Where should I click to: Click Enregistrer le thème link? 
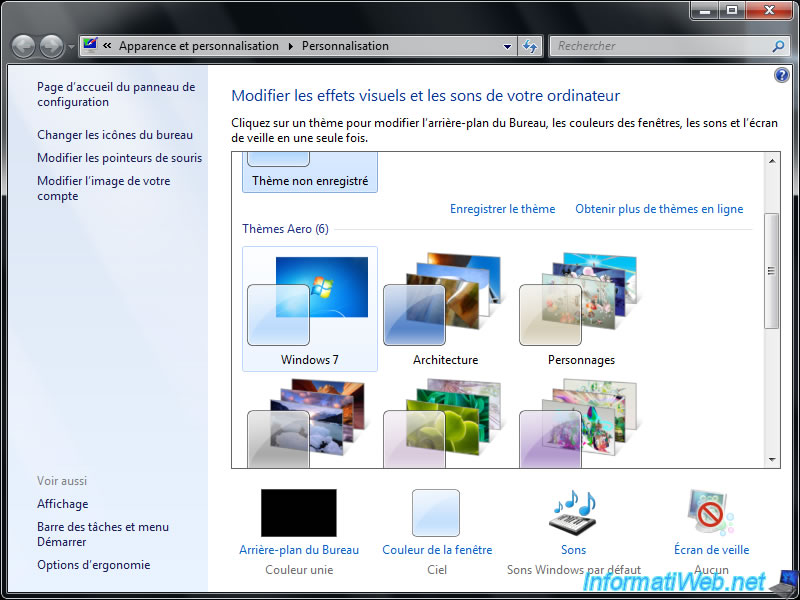click(x=503, y=209)
